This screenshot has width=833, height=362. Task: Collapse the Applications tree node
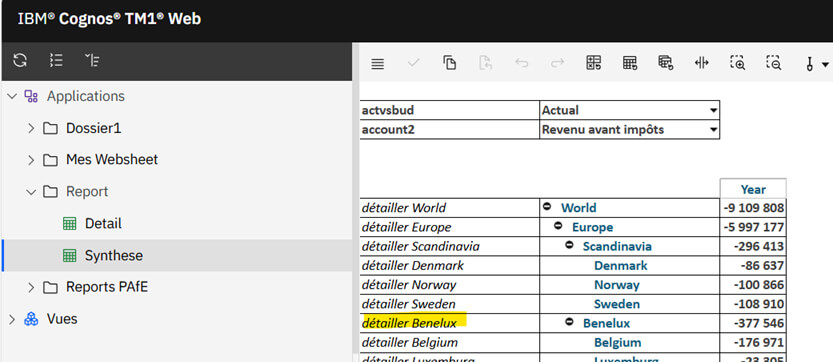12,96
